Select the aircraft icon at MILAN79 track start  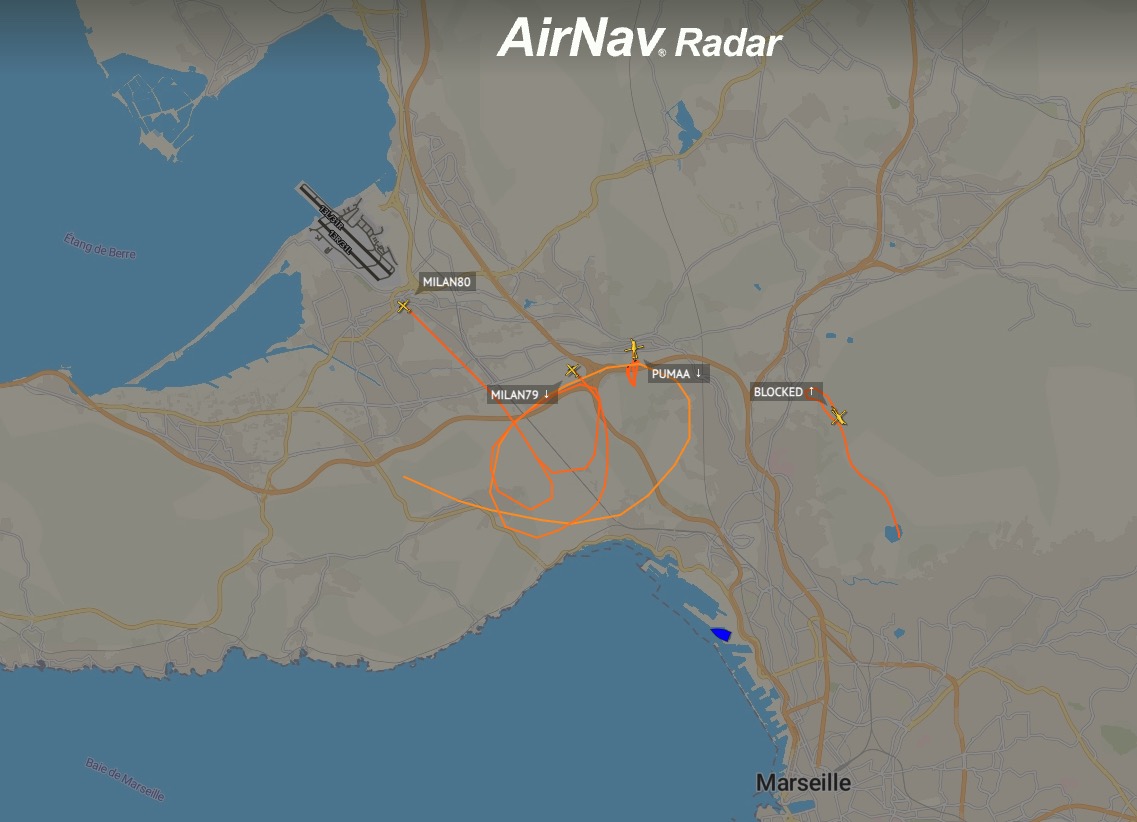tap(572, 371)
